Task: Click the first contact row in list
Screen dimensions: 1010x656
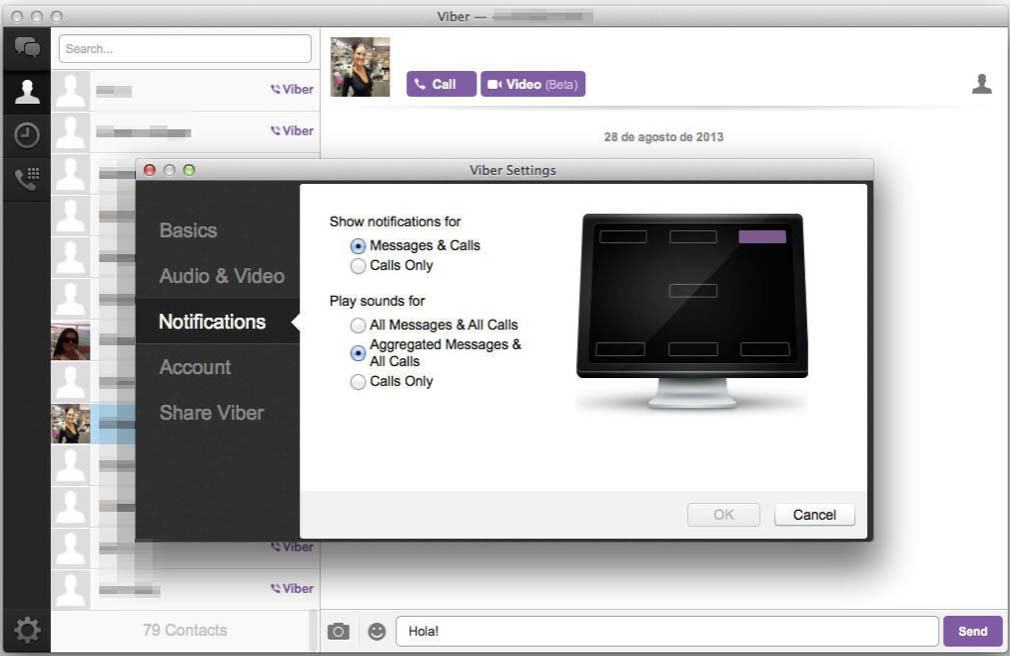Action: (x=186, y=90)
